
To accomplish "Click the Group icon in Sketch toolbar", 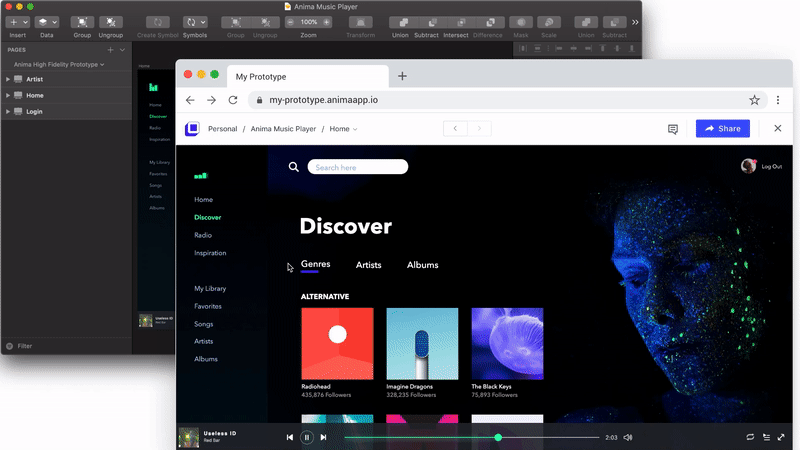I will [82, 22].
